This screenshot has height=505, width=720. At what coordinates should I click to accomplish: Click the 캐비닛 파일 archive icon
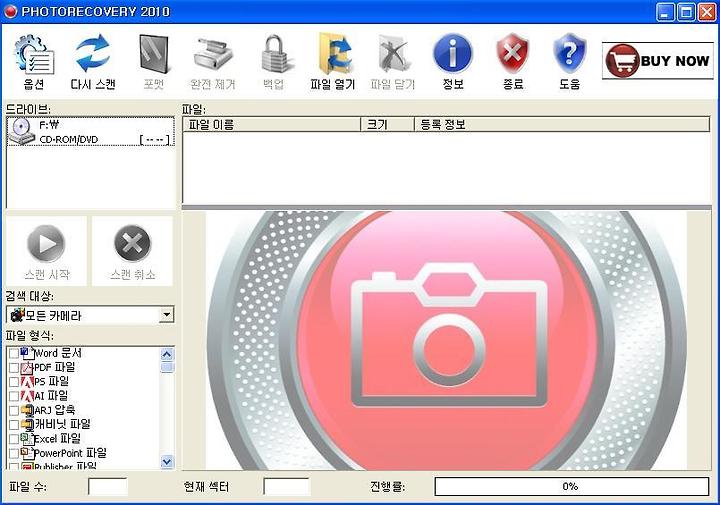[x=28, y=424]
